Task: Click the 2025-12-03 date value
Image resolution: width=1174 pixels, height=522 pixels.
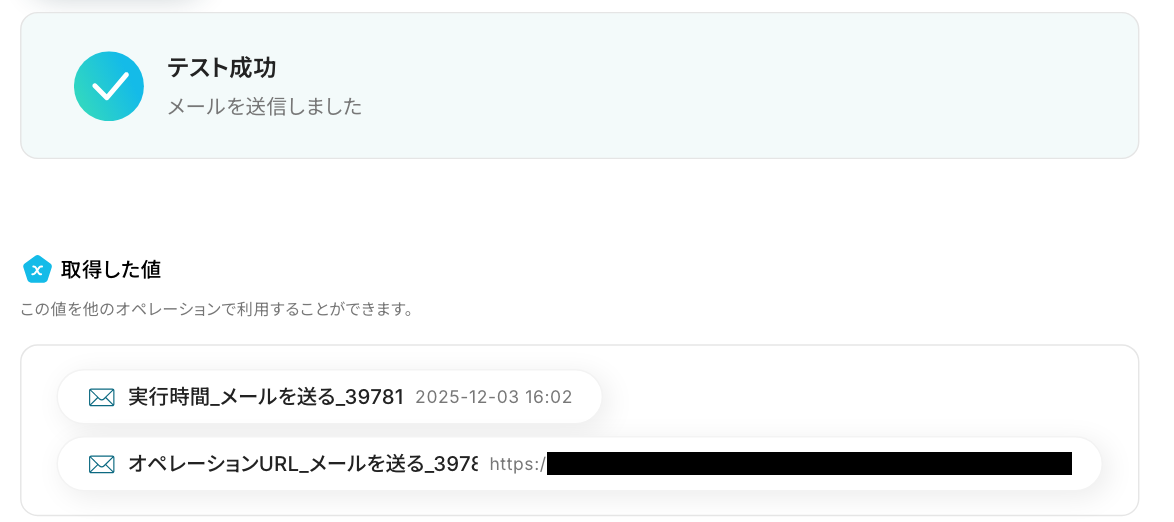Action: point(467,397)
